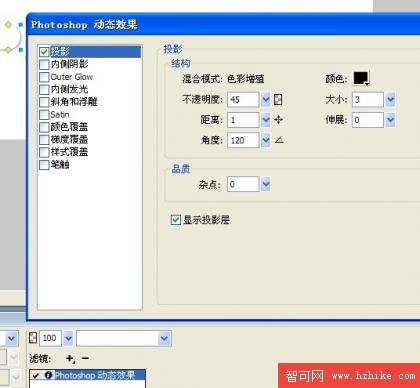This screenshot has width=420, height=388.
Task: Enable the 斜角和浮雕 checkbox
Action: tap(44, 102)
